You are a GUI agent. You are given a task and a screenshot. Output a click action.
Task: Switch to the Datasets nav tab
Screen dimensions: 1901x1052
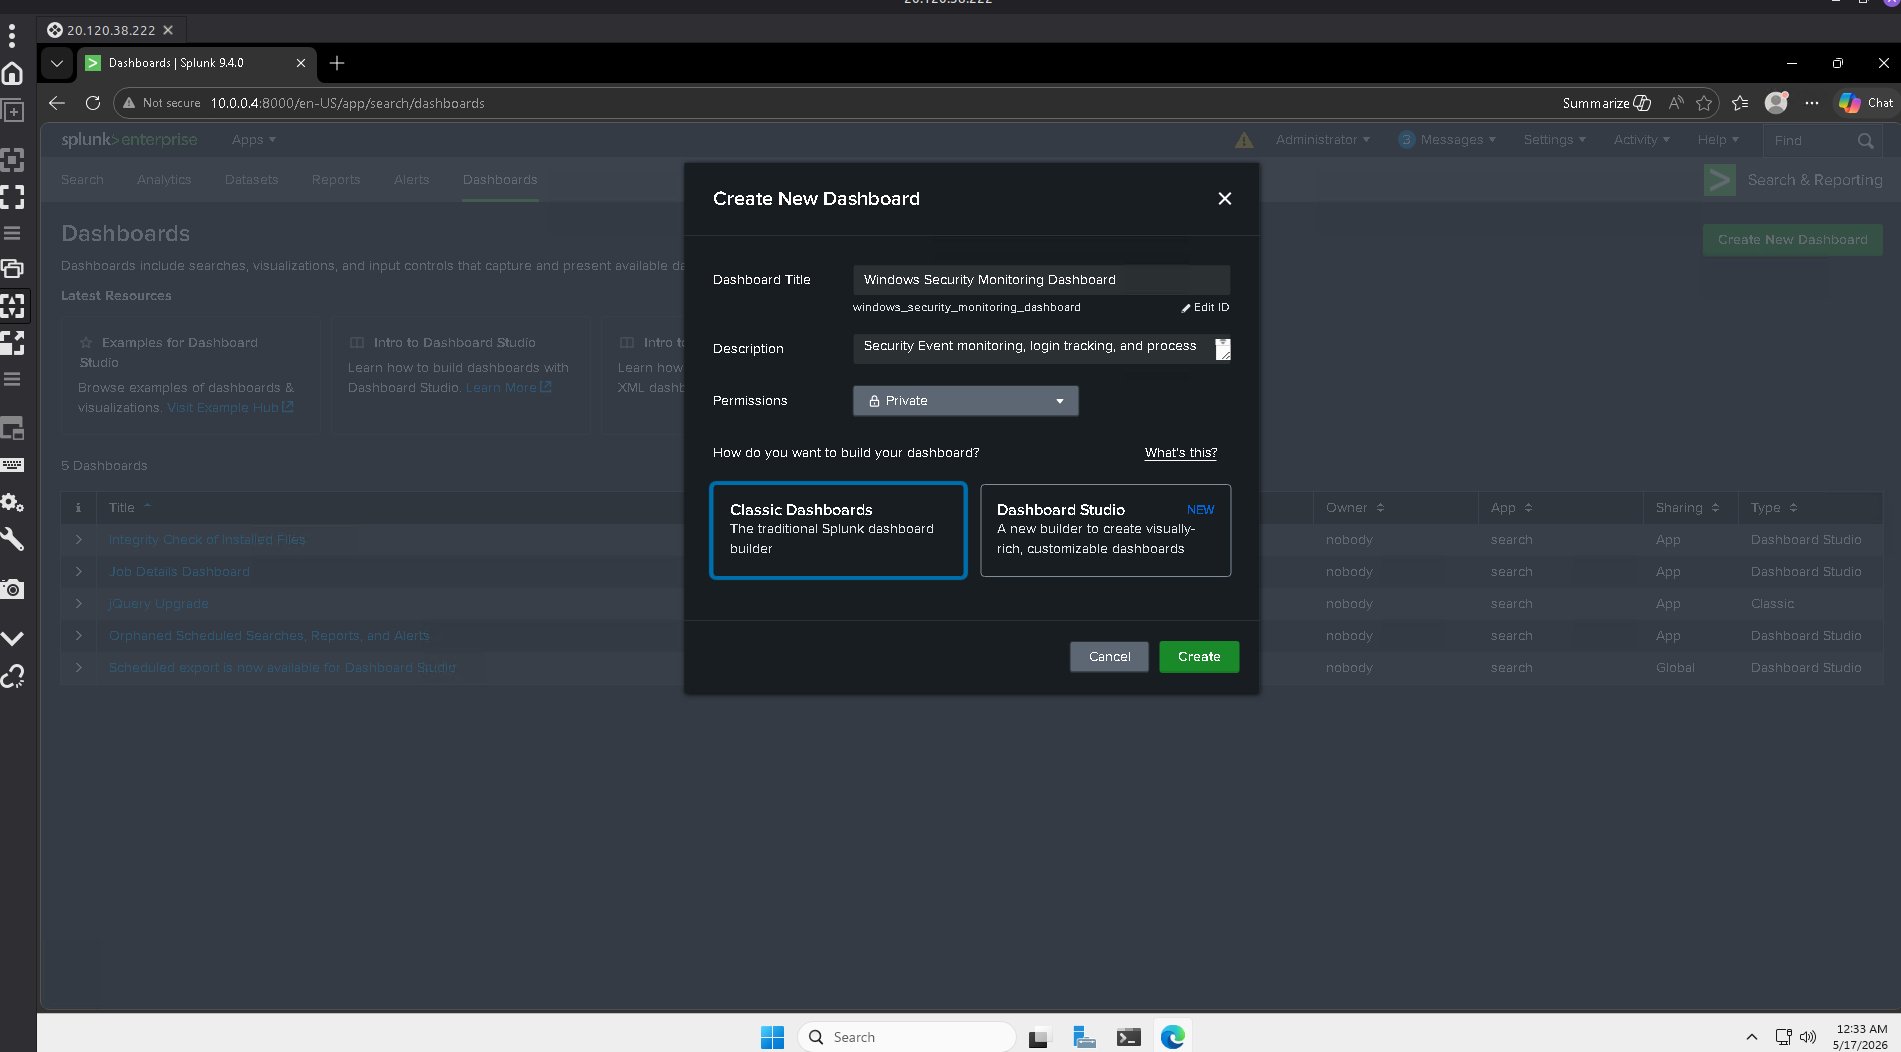point(252,180)
